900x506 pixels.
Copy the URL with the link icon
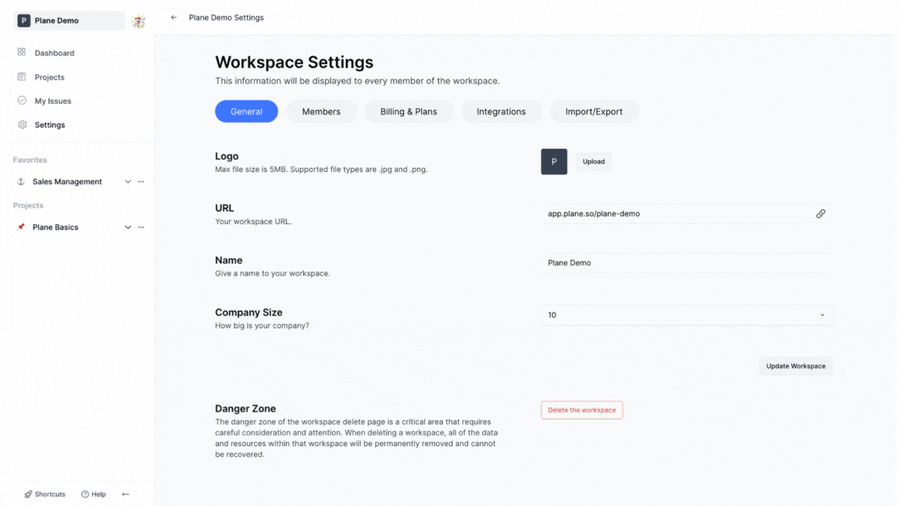point(821,213)
